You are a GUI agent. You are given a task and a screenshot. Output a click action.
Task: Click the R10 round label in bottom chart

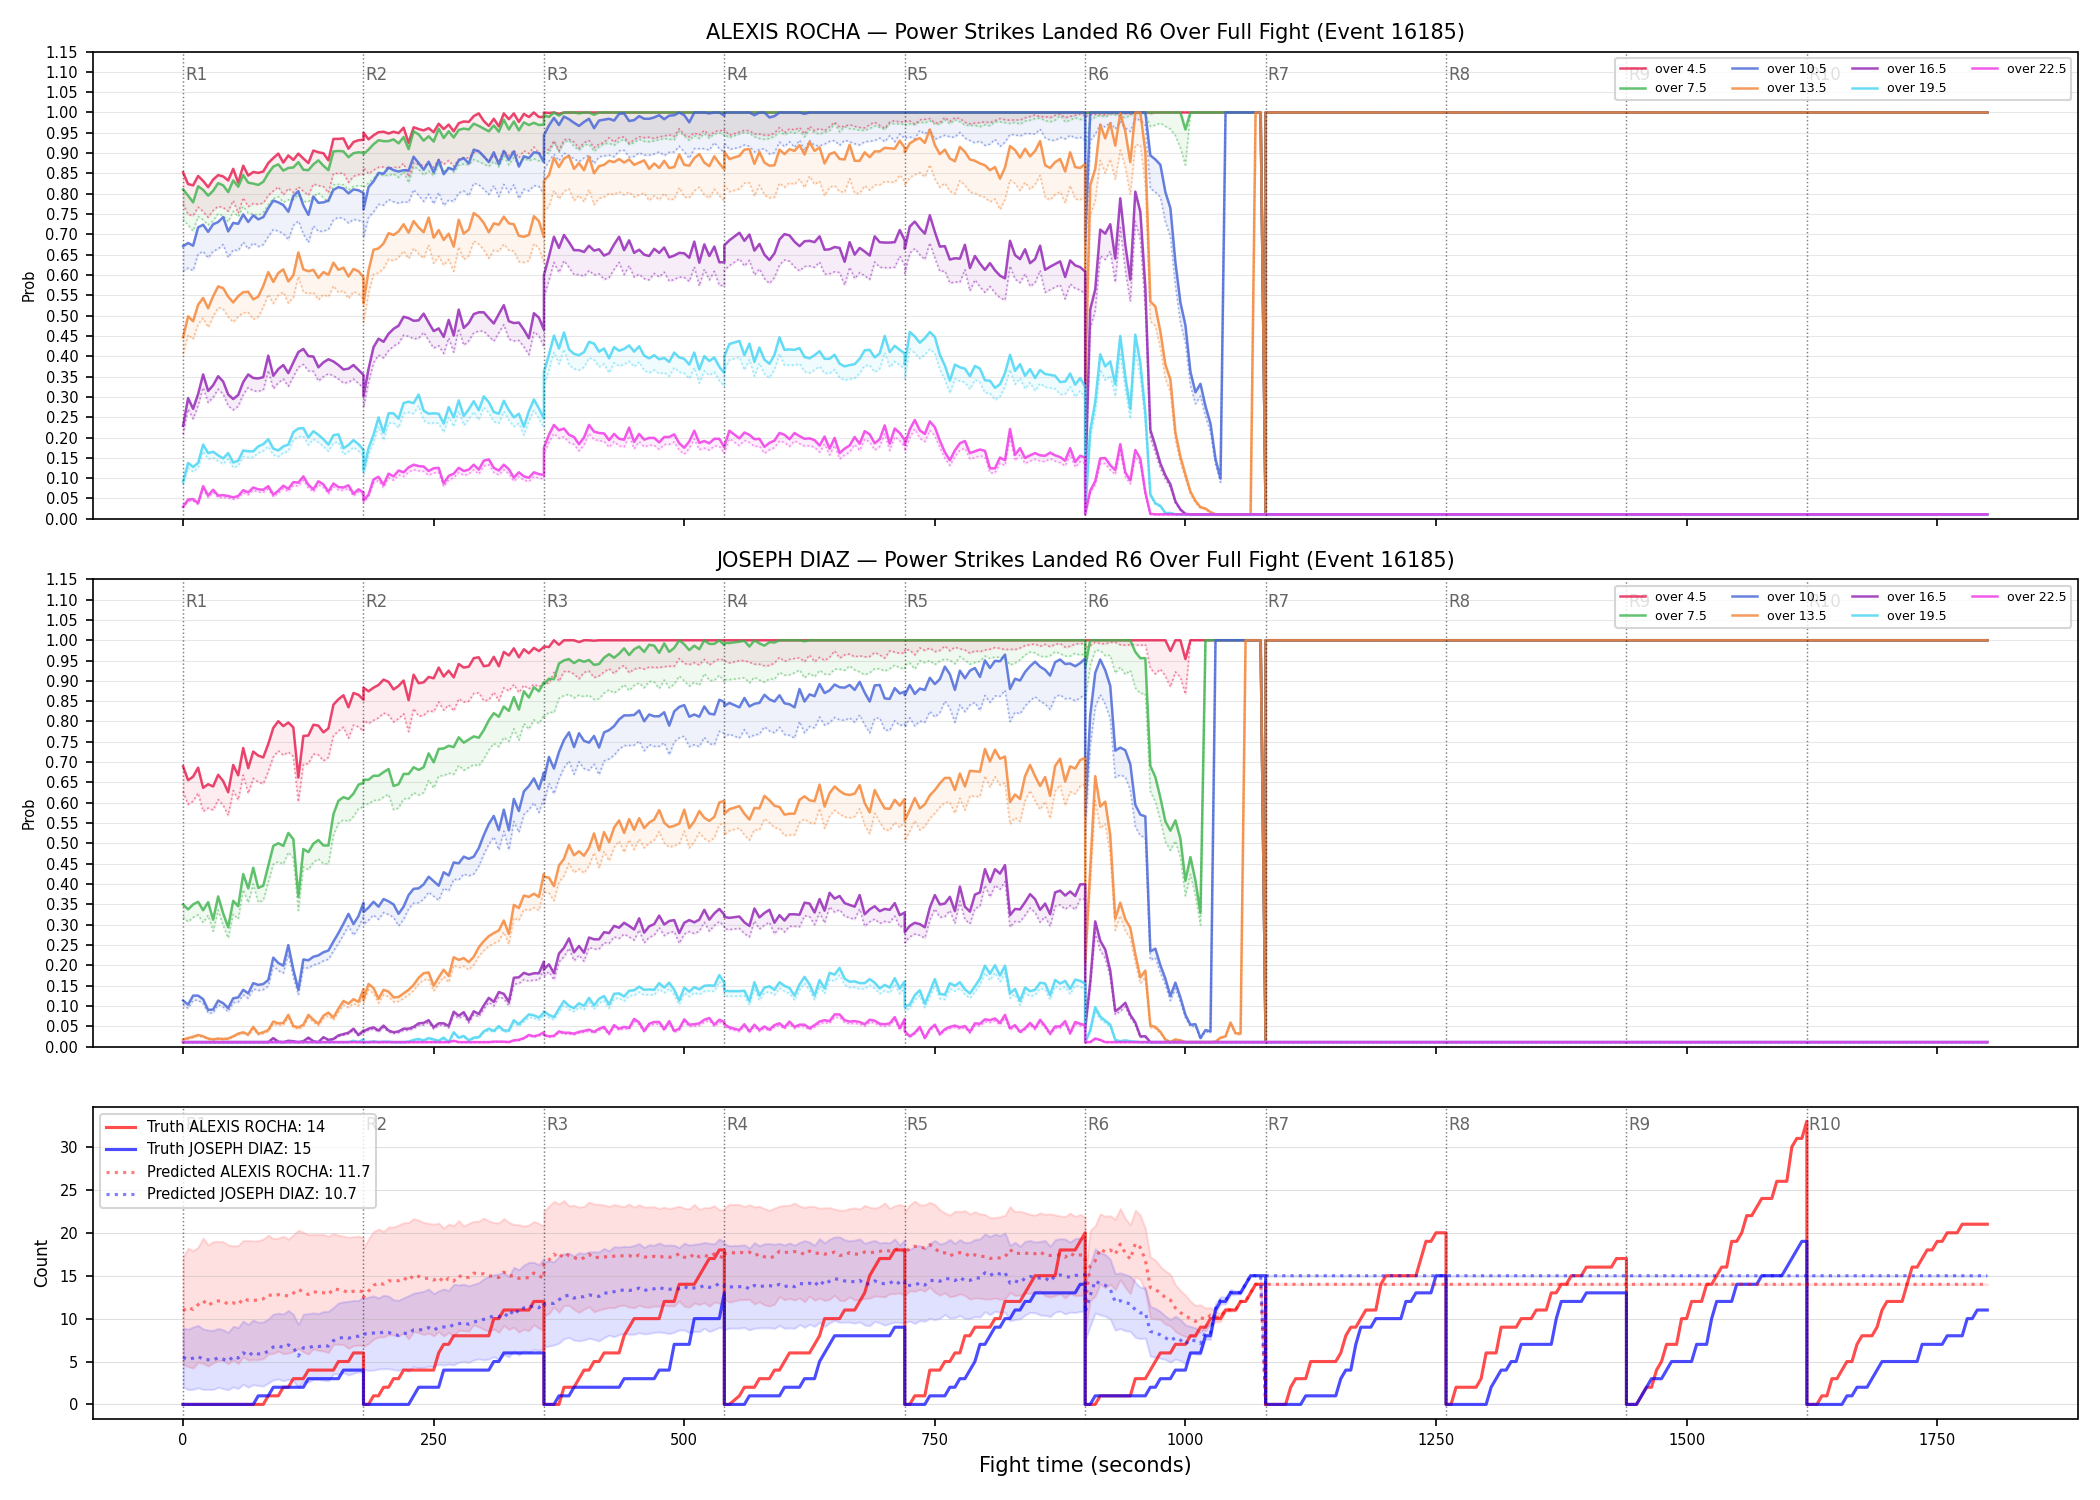[1824, 1124]
